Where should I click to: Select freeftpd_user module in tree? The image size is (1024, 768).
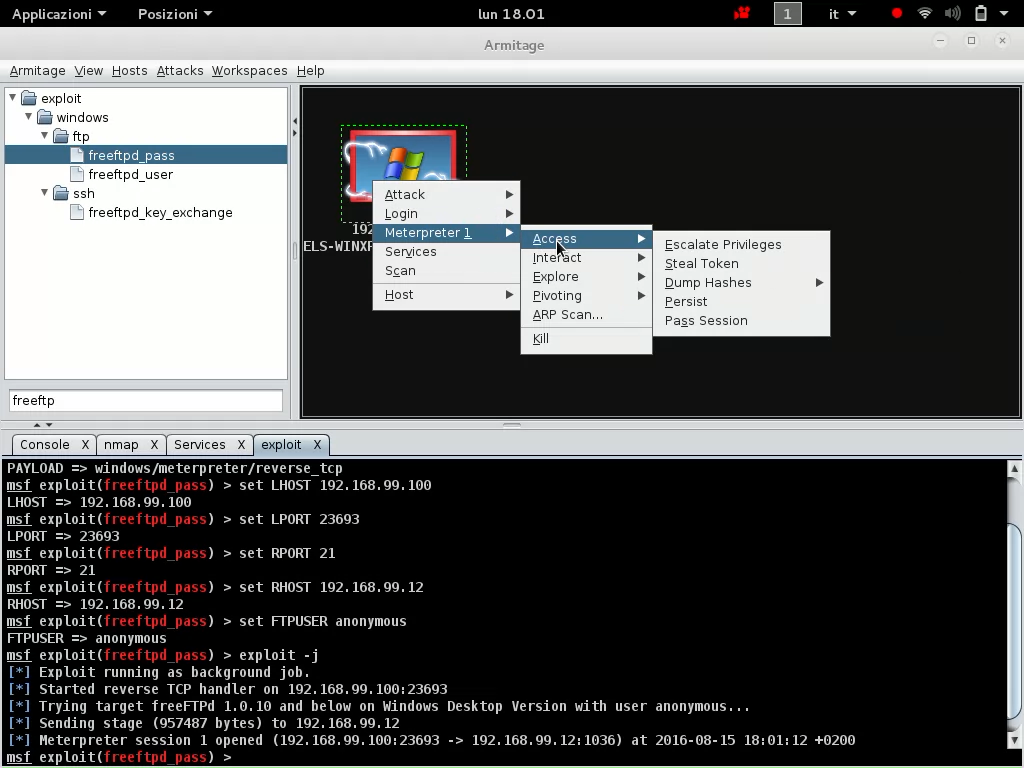point(131,174)
